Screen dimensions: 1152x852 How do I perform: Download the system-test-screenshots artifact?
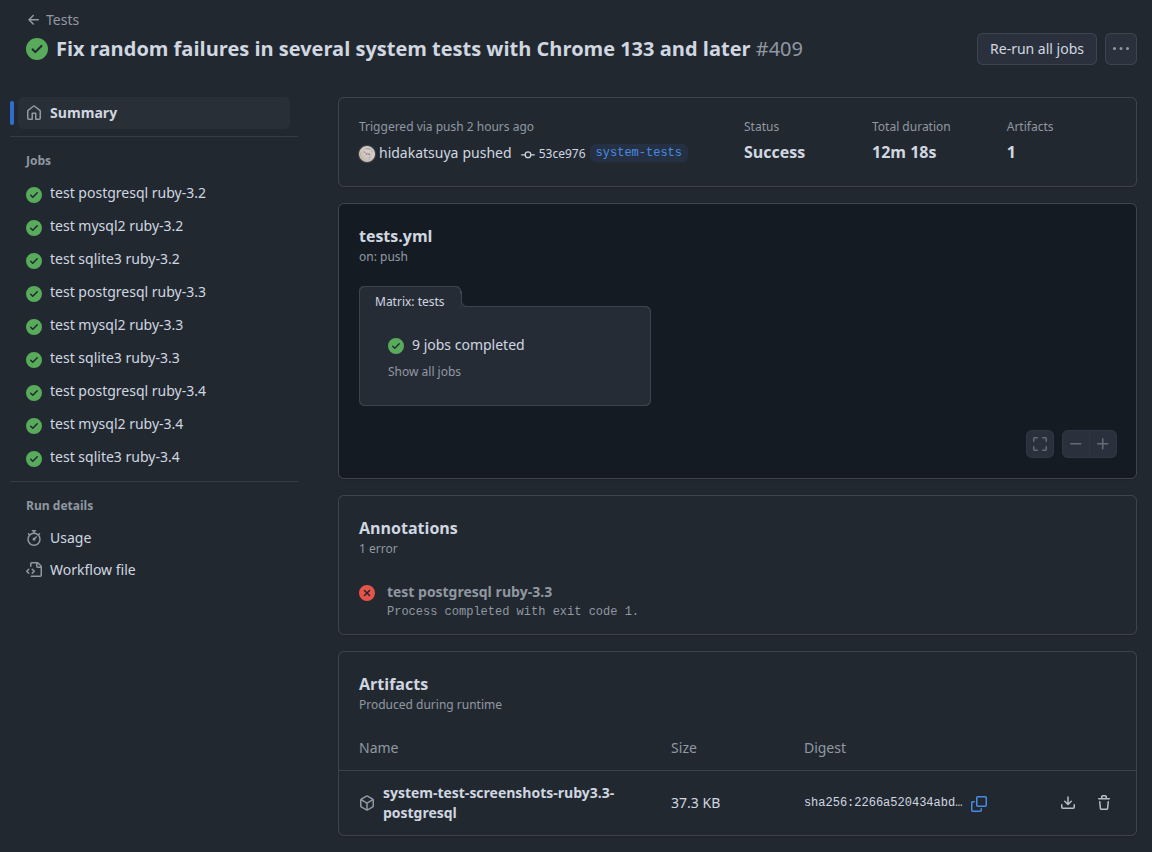pos(1068,803)
